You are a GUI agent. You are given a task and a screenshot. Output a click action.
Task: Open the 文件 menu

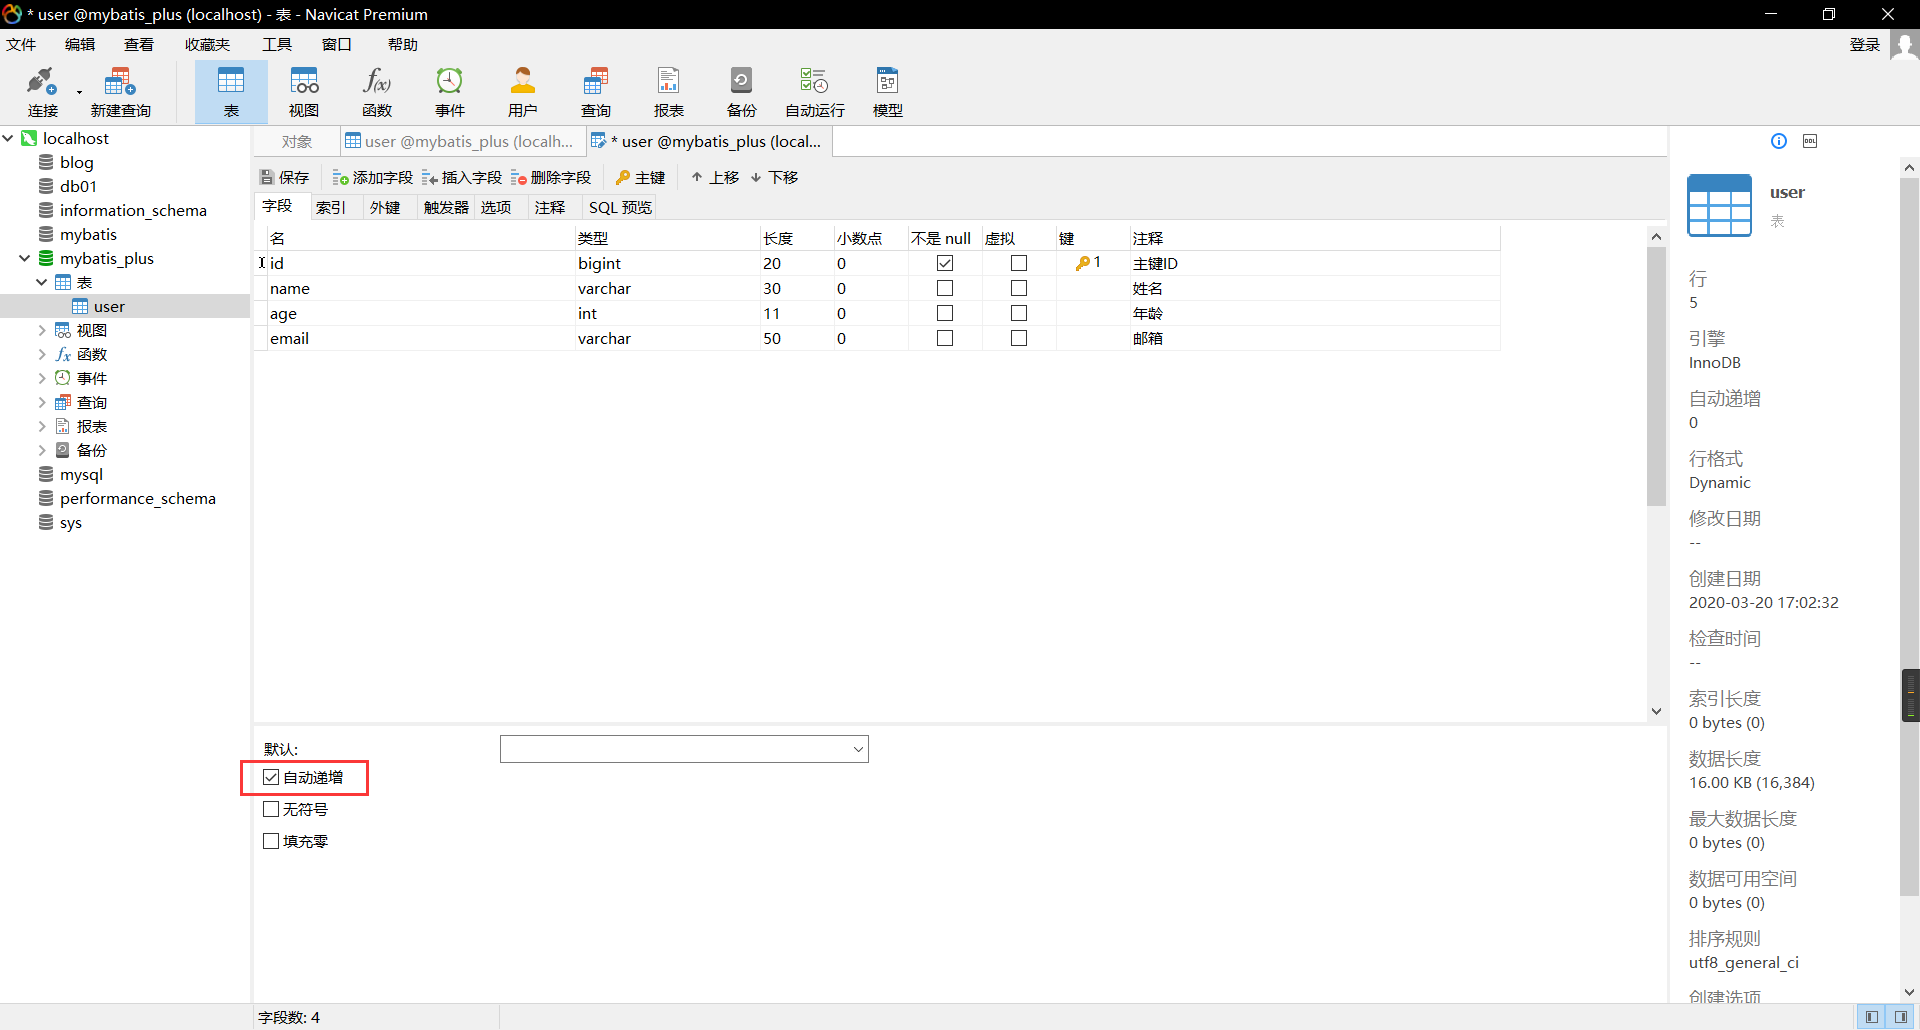pos(21,45)
